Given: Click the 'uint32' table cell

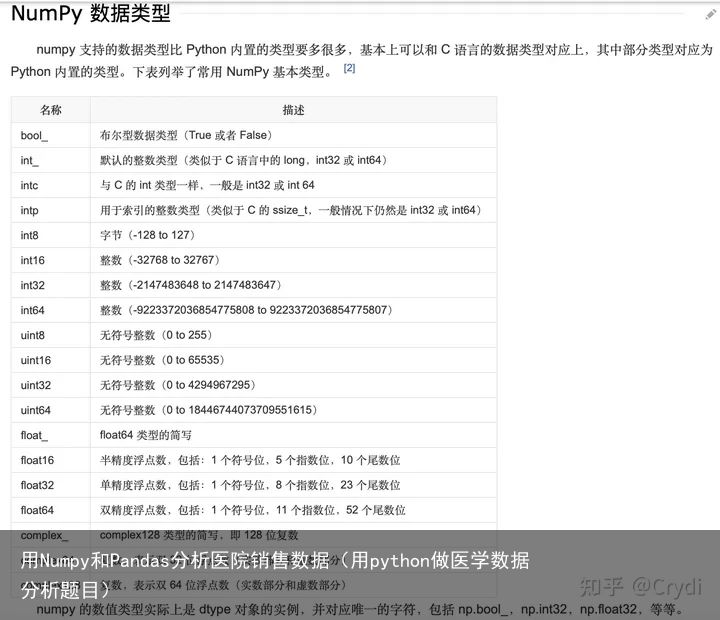Looking at the screenshot, I should 51,385.
